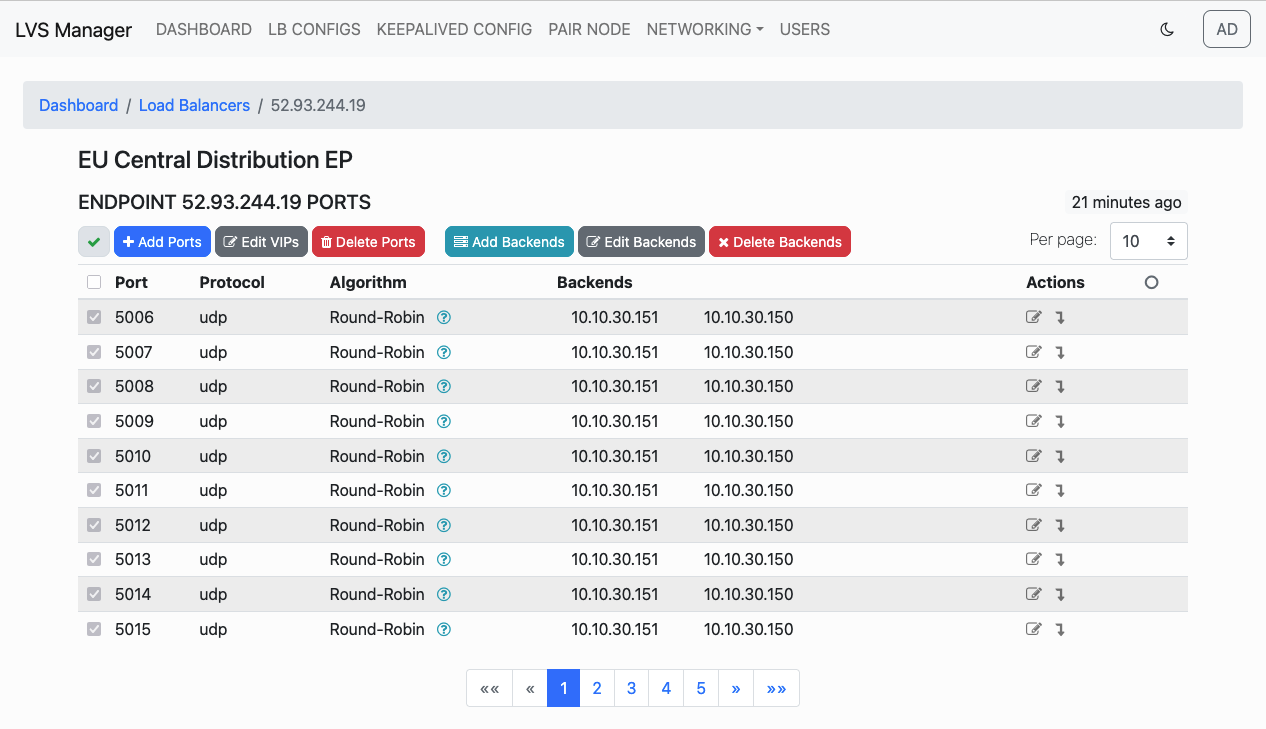
Task: Click the arrow icon for port 5009
Action: (x=1060, y=422)
